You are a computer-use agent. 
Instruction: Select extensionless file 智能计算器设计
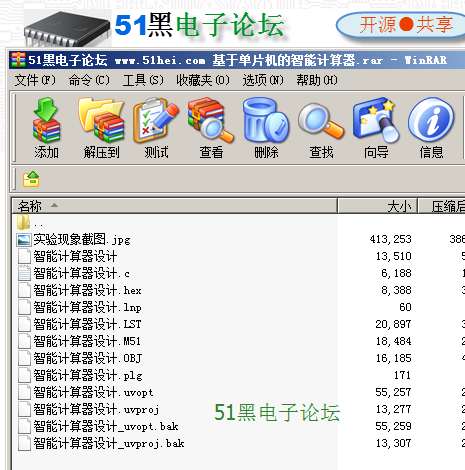tap(75, 256)
